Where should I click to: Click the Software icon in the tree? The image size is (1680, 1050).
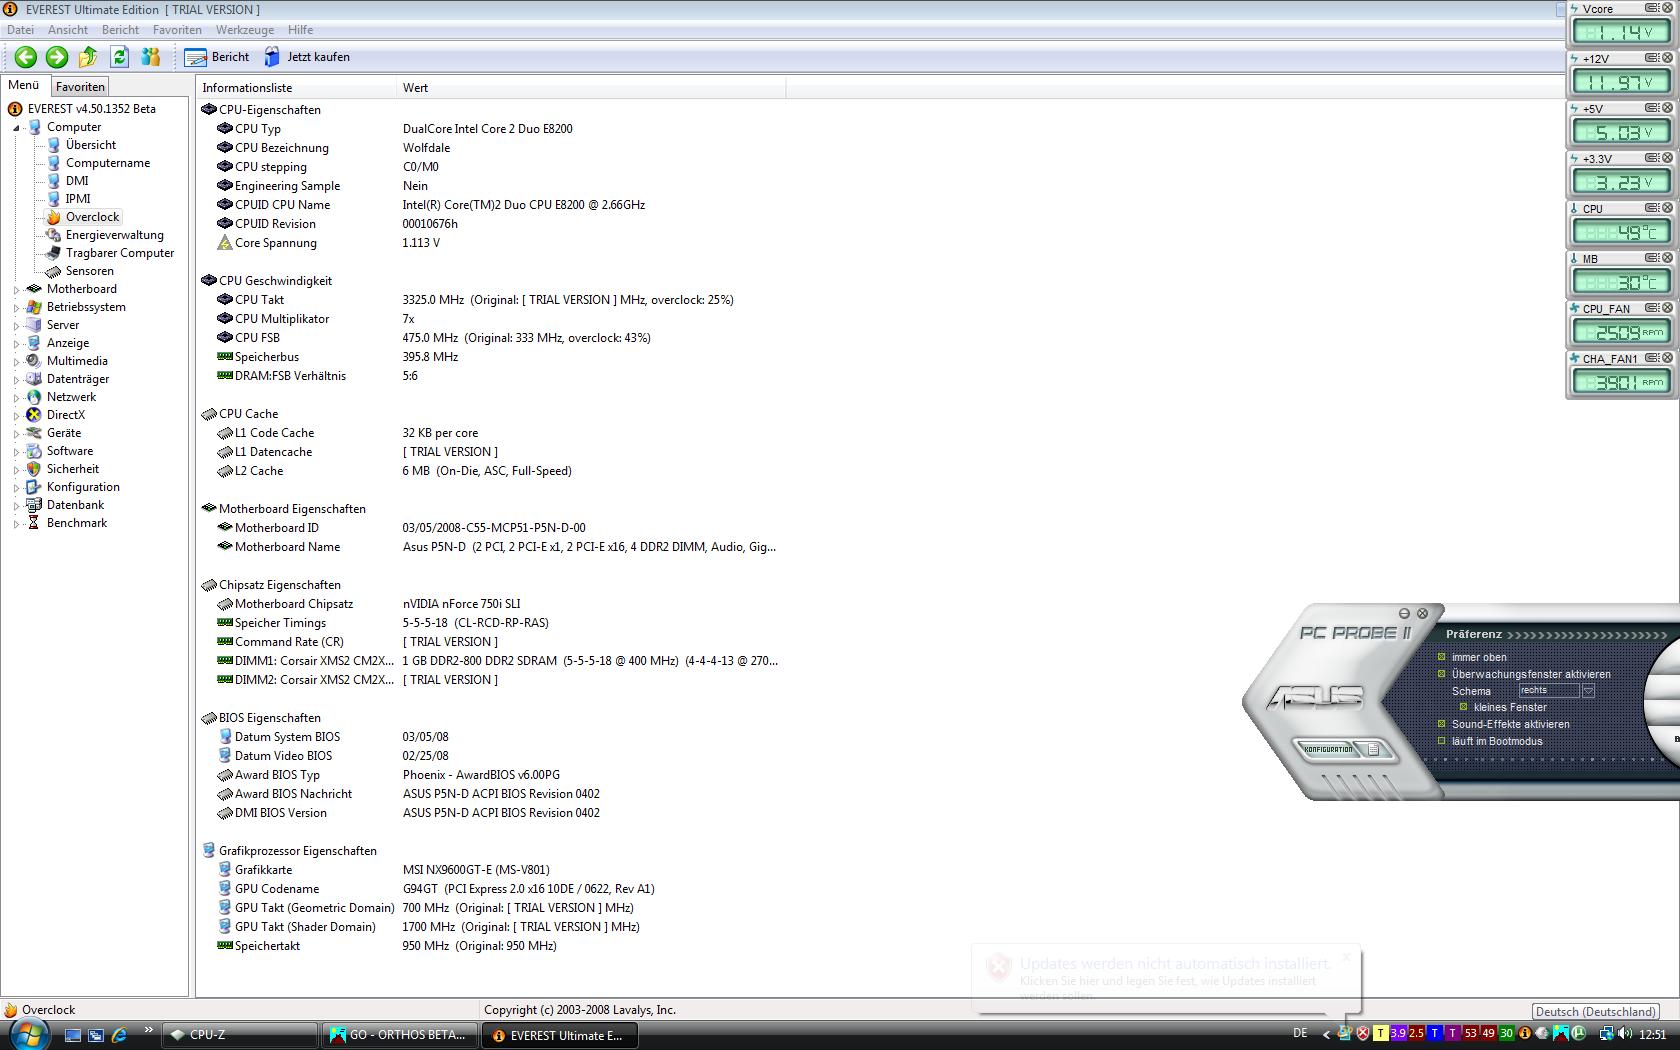coord(34,451)
